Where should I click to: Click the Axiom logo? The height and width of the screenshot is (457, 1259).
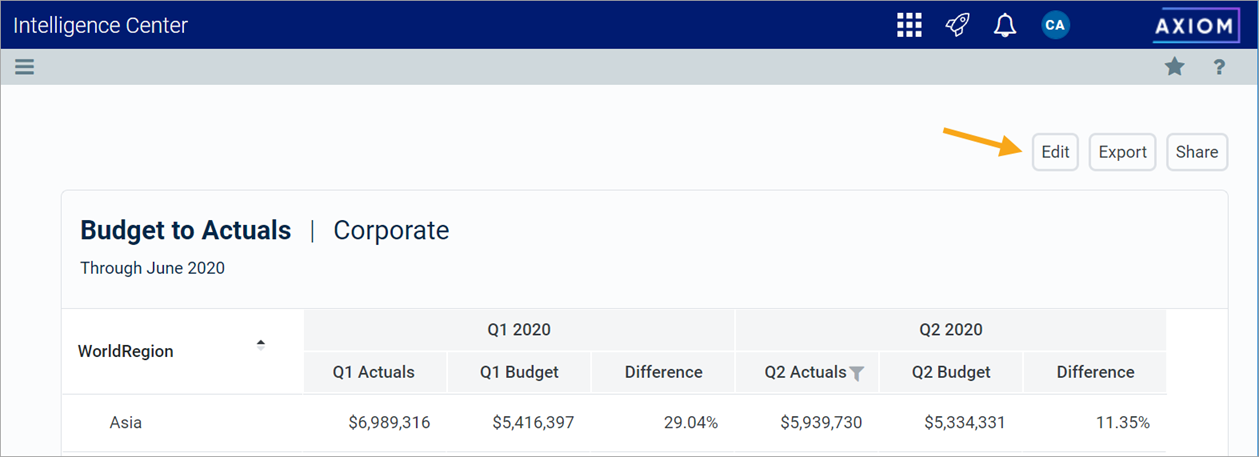tap(1194, 26)
